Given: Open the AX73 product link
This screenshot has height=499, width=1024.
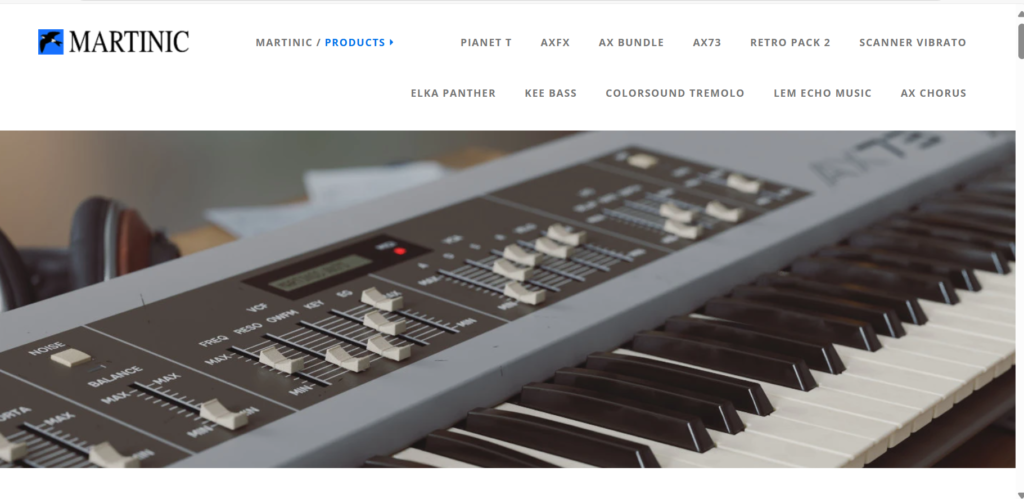Looking at the screenshot, I should click(x=707, y=42).
